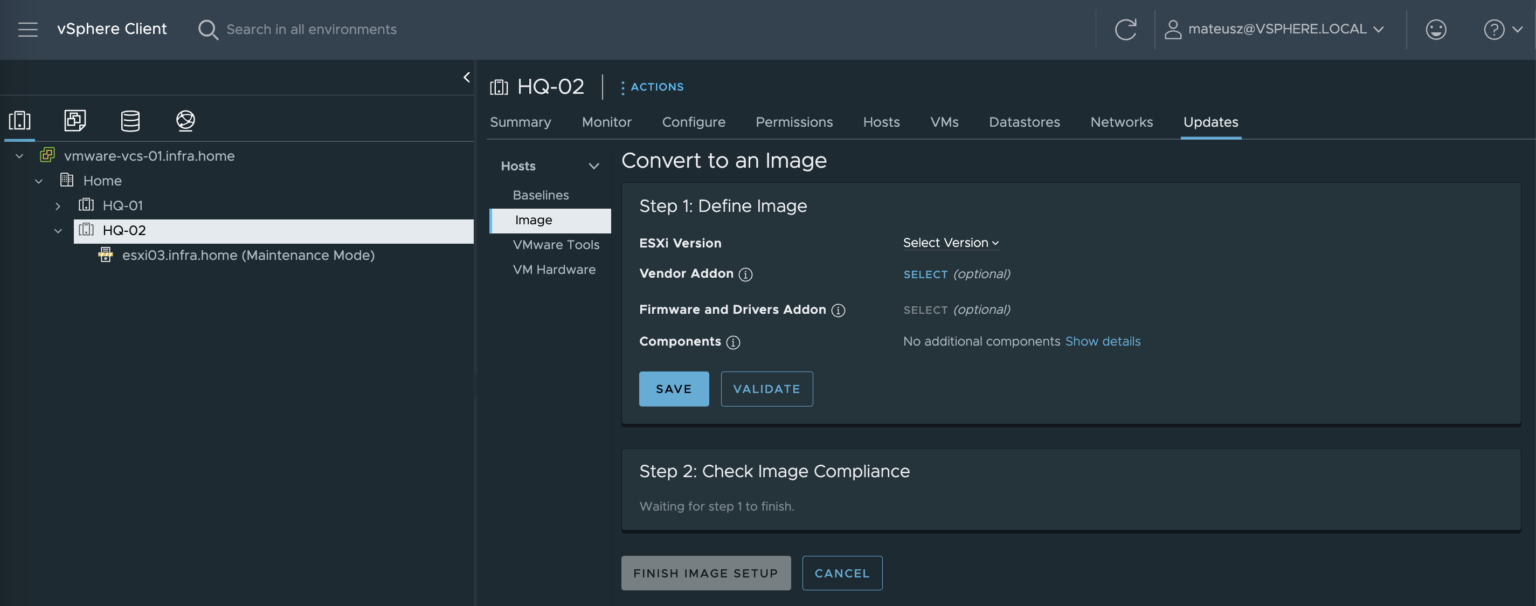Expand the HQ-01 cluster in the tree
Viewport: 1536px width, 606px height.
(57, 204)
